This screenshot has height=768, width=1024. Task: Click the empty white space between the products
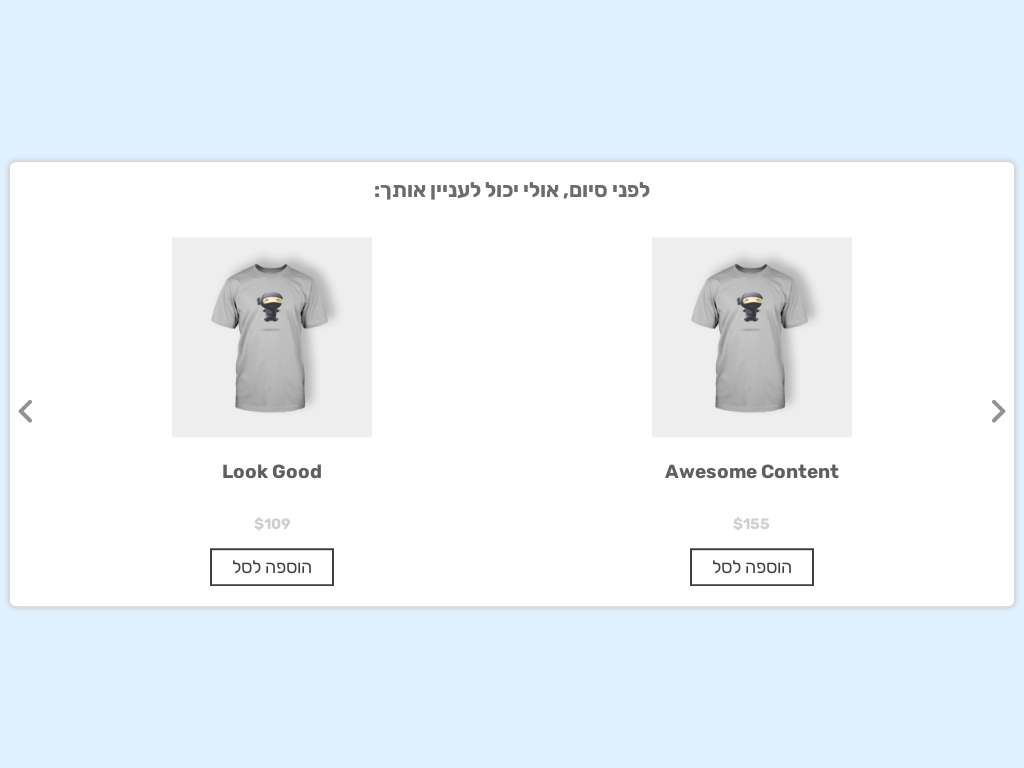[512, 400]
